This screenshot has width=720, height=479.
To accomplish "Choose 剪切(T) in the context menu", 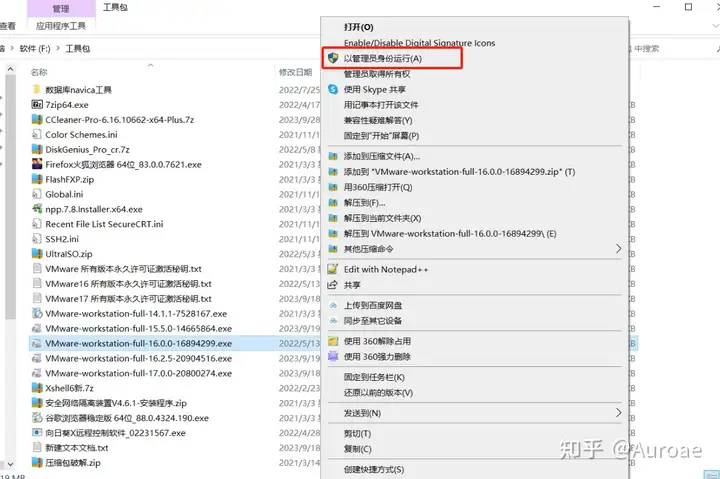I will point(357,433).
